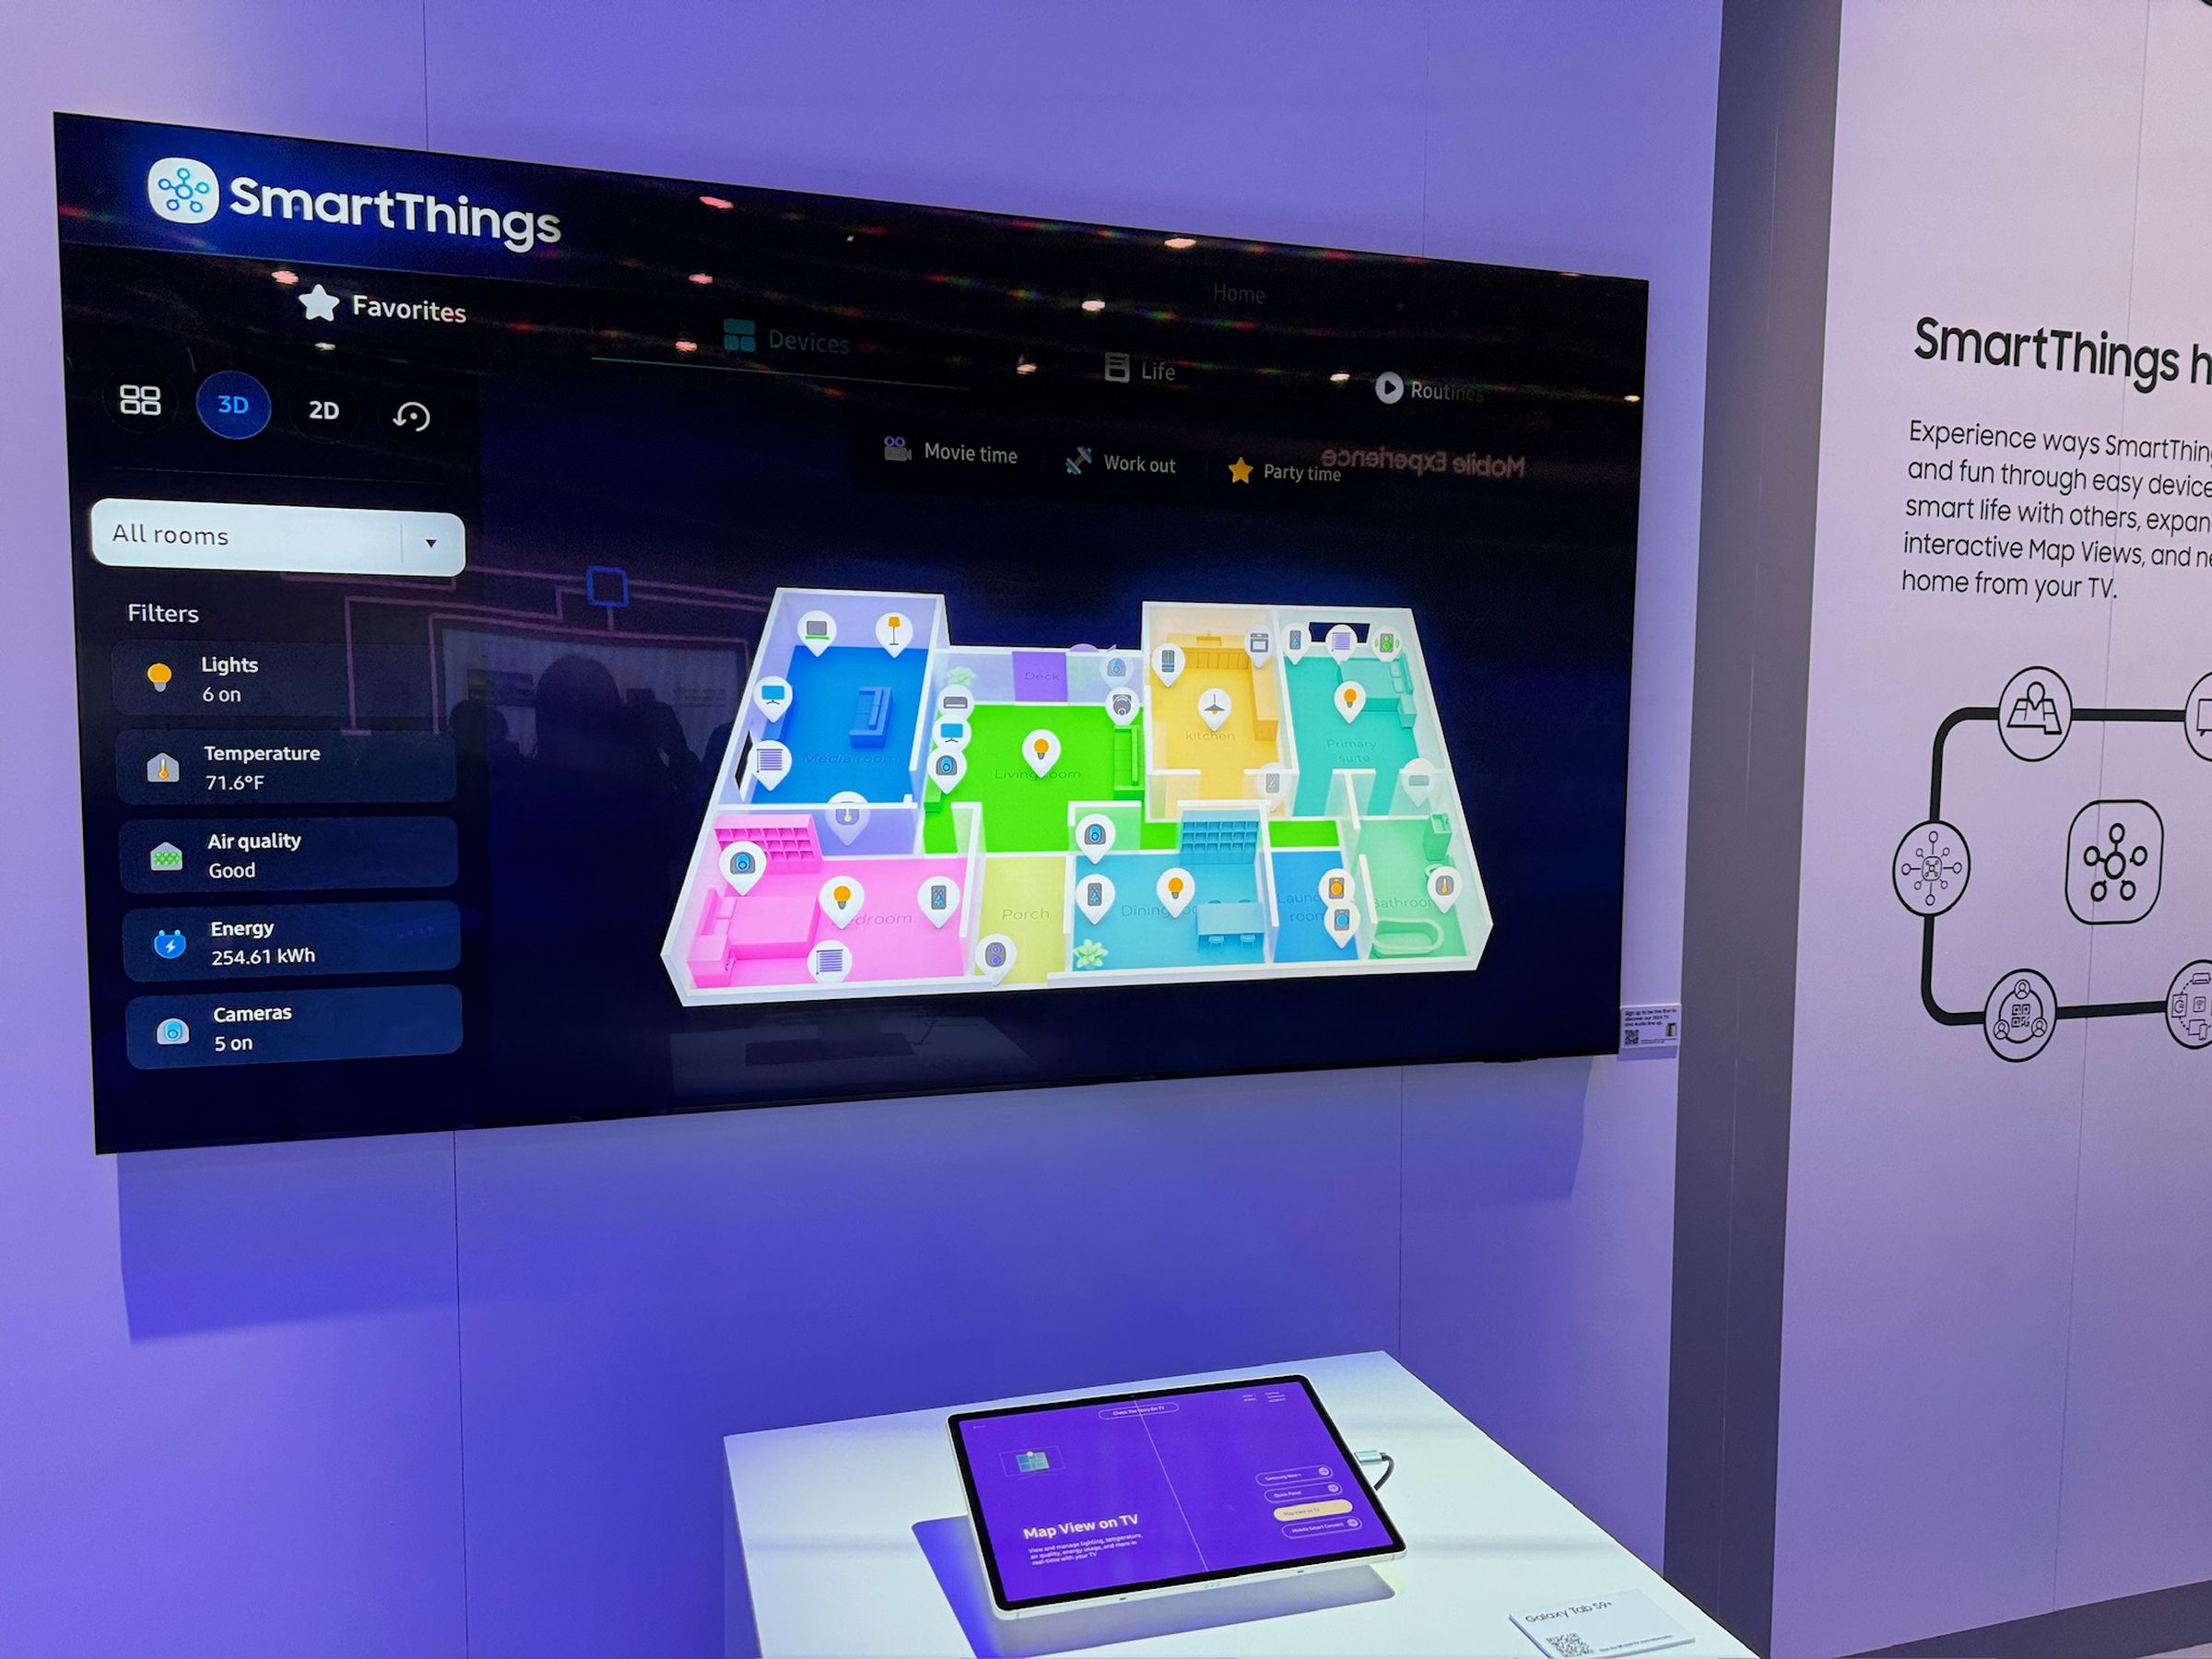Switch to 3D map view mode

click(x=231, y=406)
